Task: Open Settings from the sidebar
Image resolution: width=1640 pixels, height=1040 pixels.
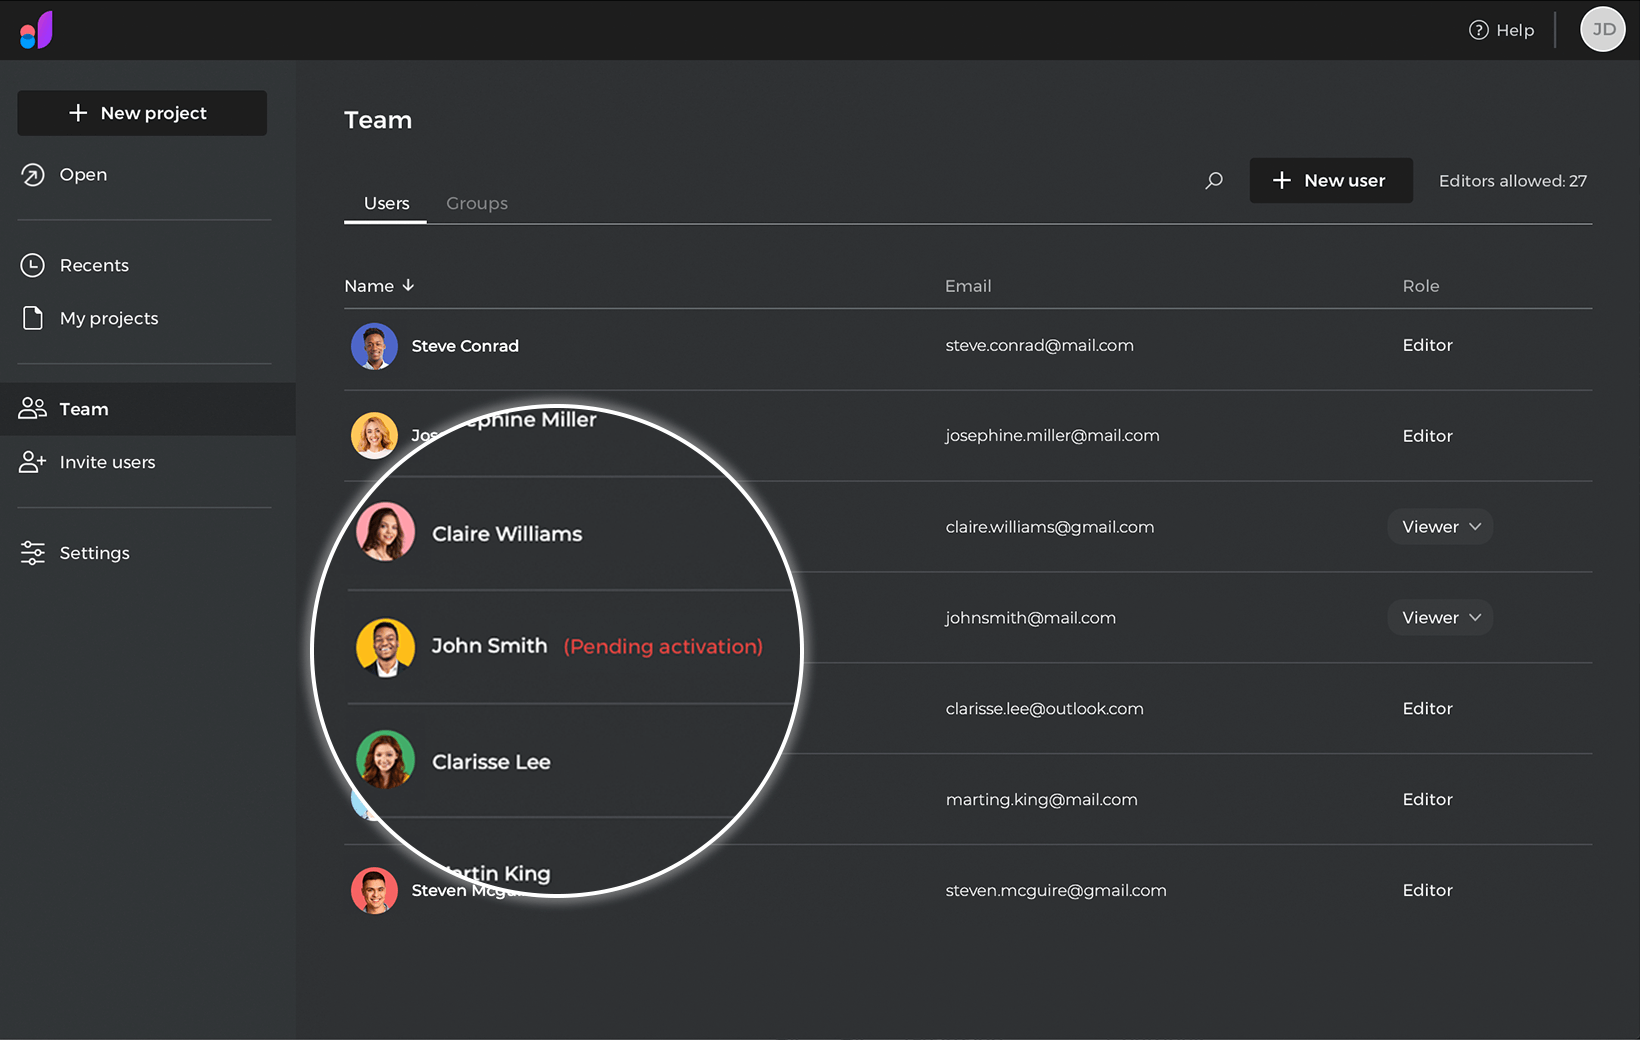Action: 94,553
